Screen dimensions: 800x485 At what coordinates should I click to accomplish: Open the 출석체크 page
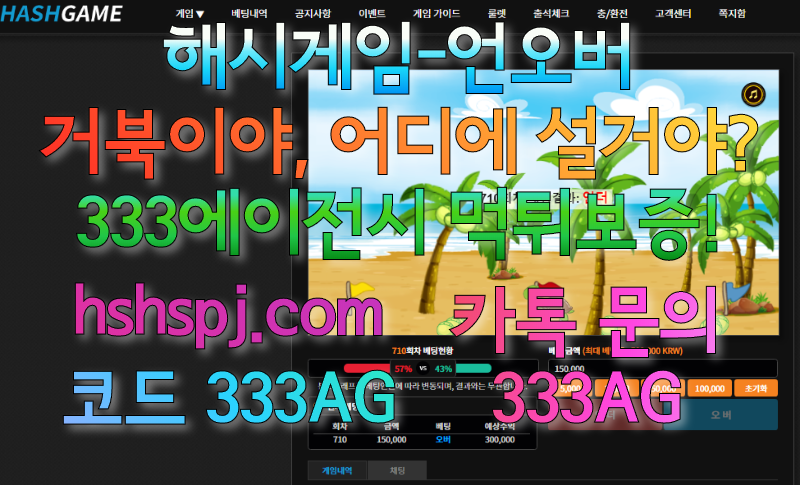pyautogui.click(x=551, y=14)
